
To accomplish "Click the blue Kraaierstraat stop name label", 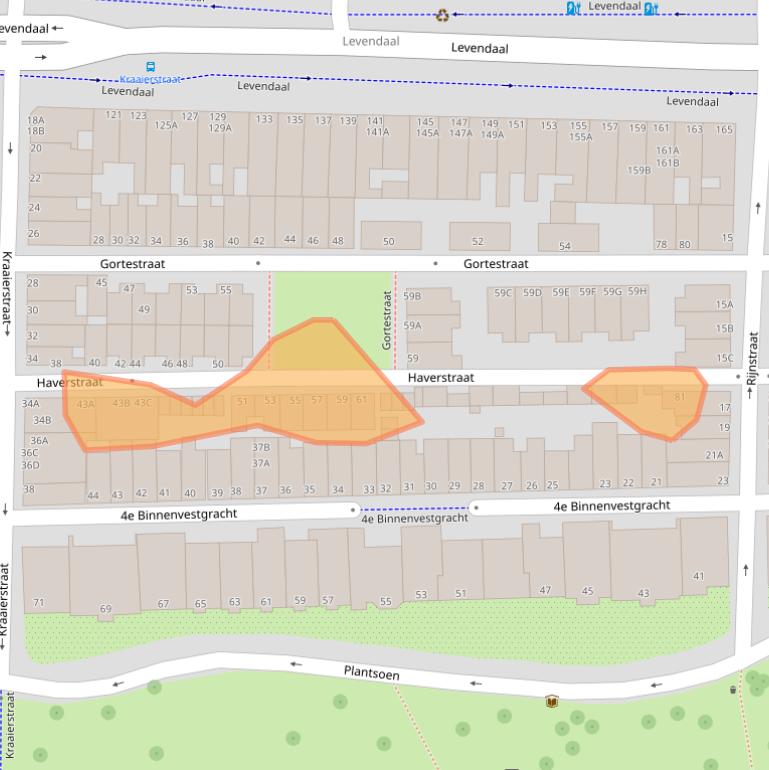I will (x=151, y=80).
